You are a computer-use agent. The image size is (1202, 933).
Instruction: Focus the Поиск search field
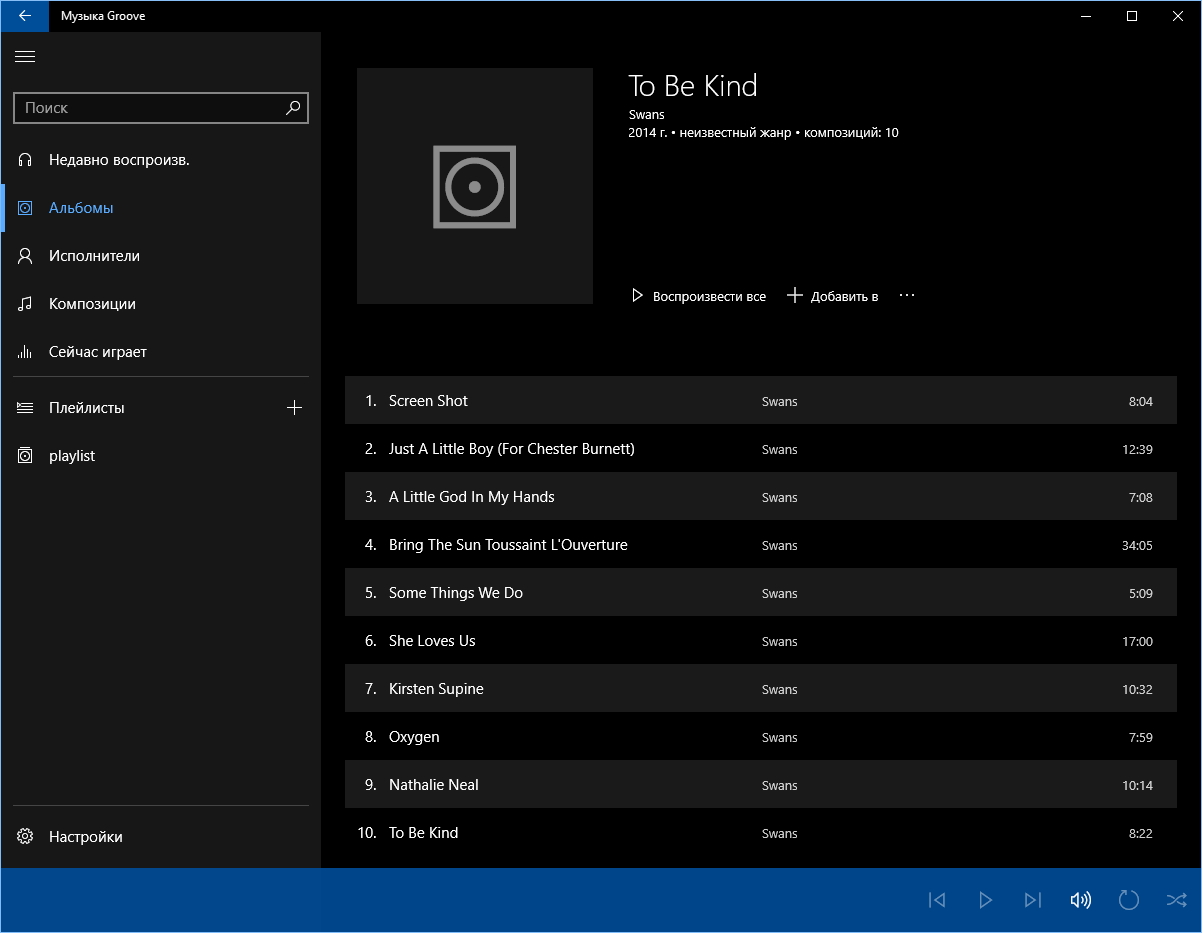tap(161, 108)
